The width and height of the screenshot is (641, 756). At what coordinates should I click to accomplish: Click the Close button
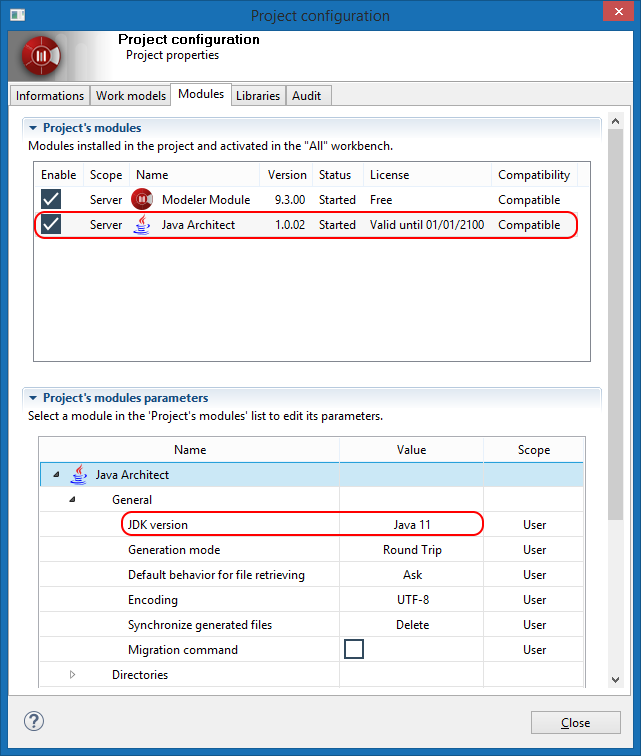pos(575,723)
